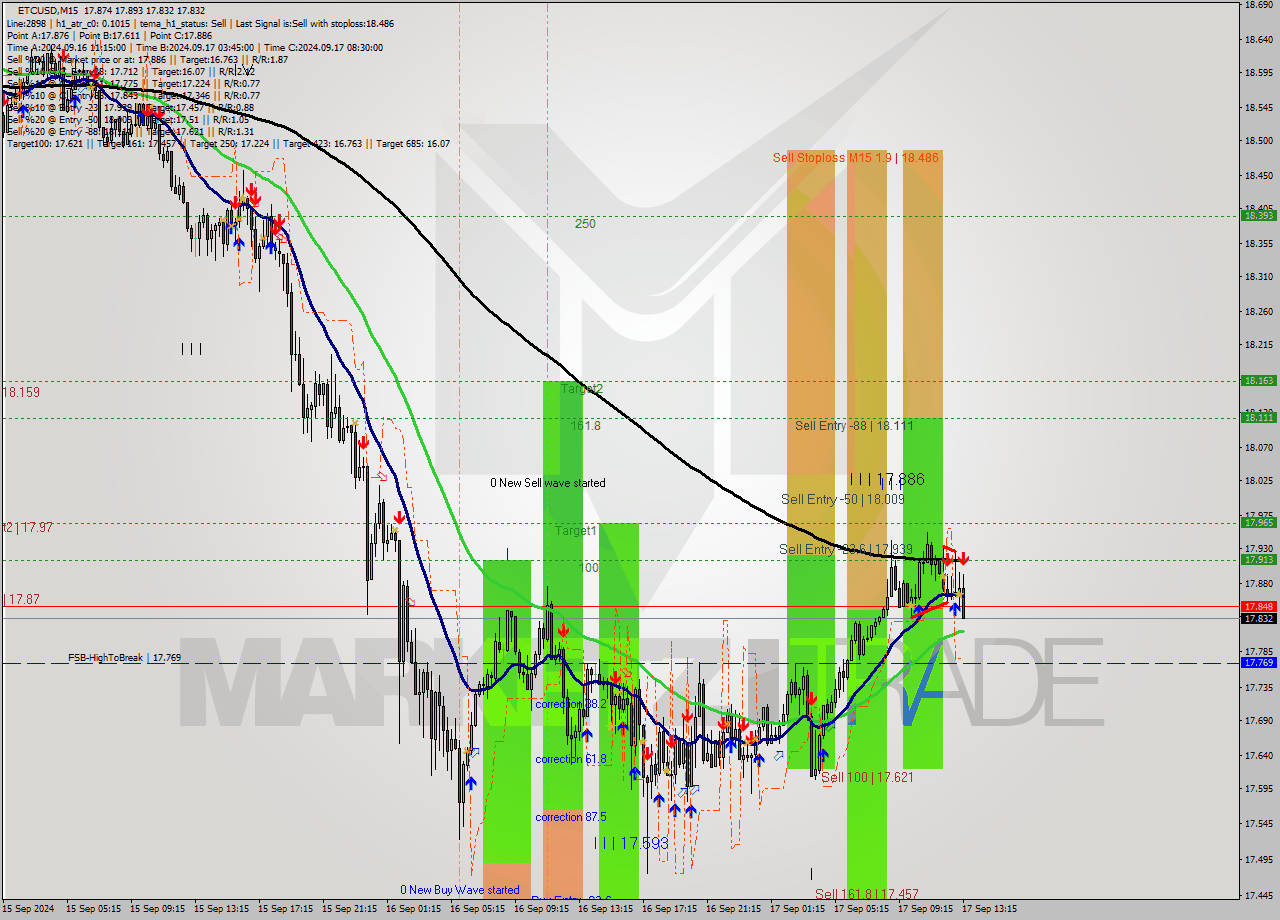This screenshot has height=920, width=1280.
Task: Click the 'Sell Entry -50 | 18.009' label
Action: [x=841, y=498]
